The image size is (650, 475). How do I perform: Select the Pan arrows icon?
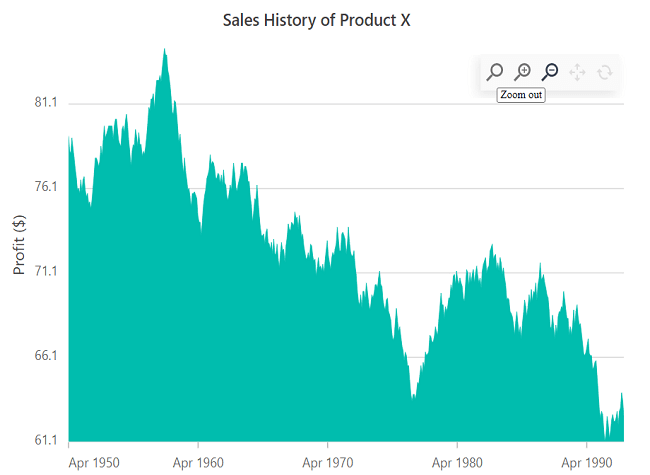click(x=577, y=72)
